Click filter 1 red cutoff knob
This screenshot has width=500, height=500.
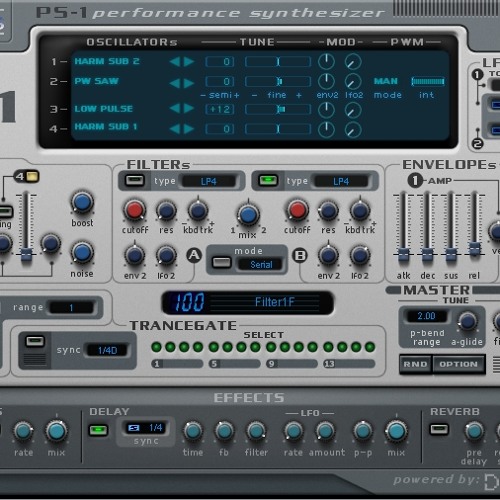(x=135, y=210)
